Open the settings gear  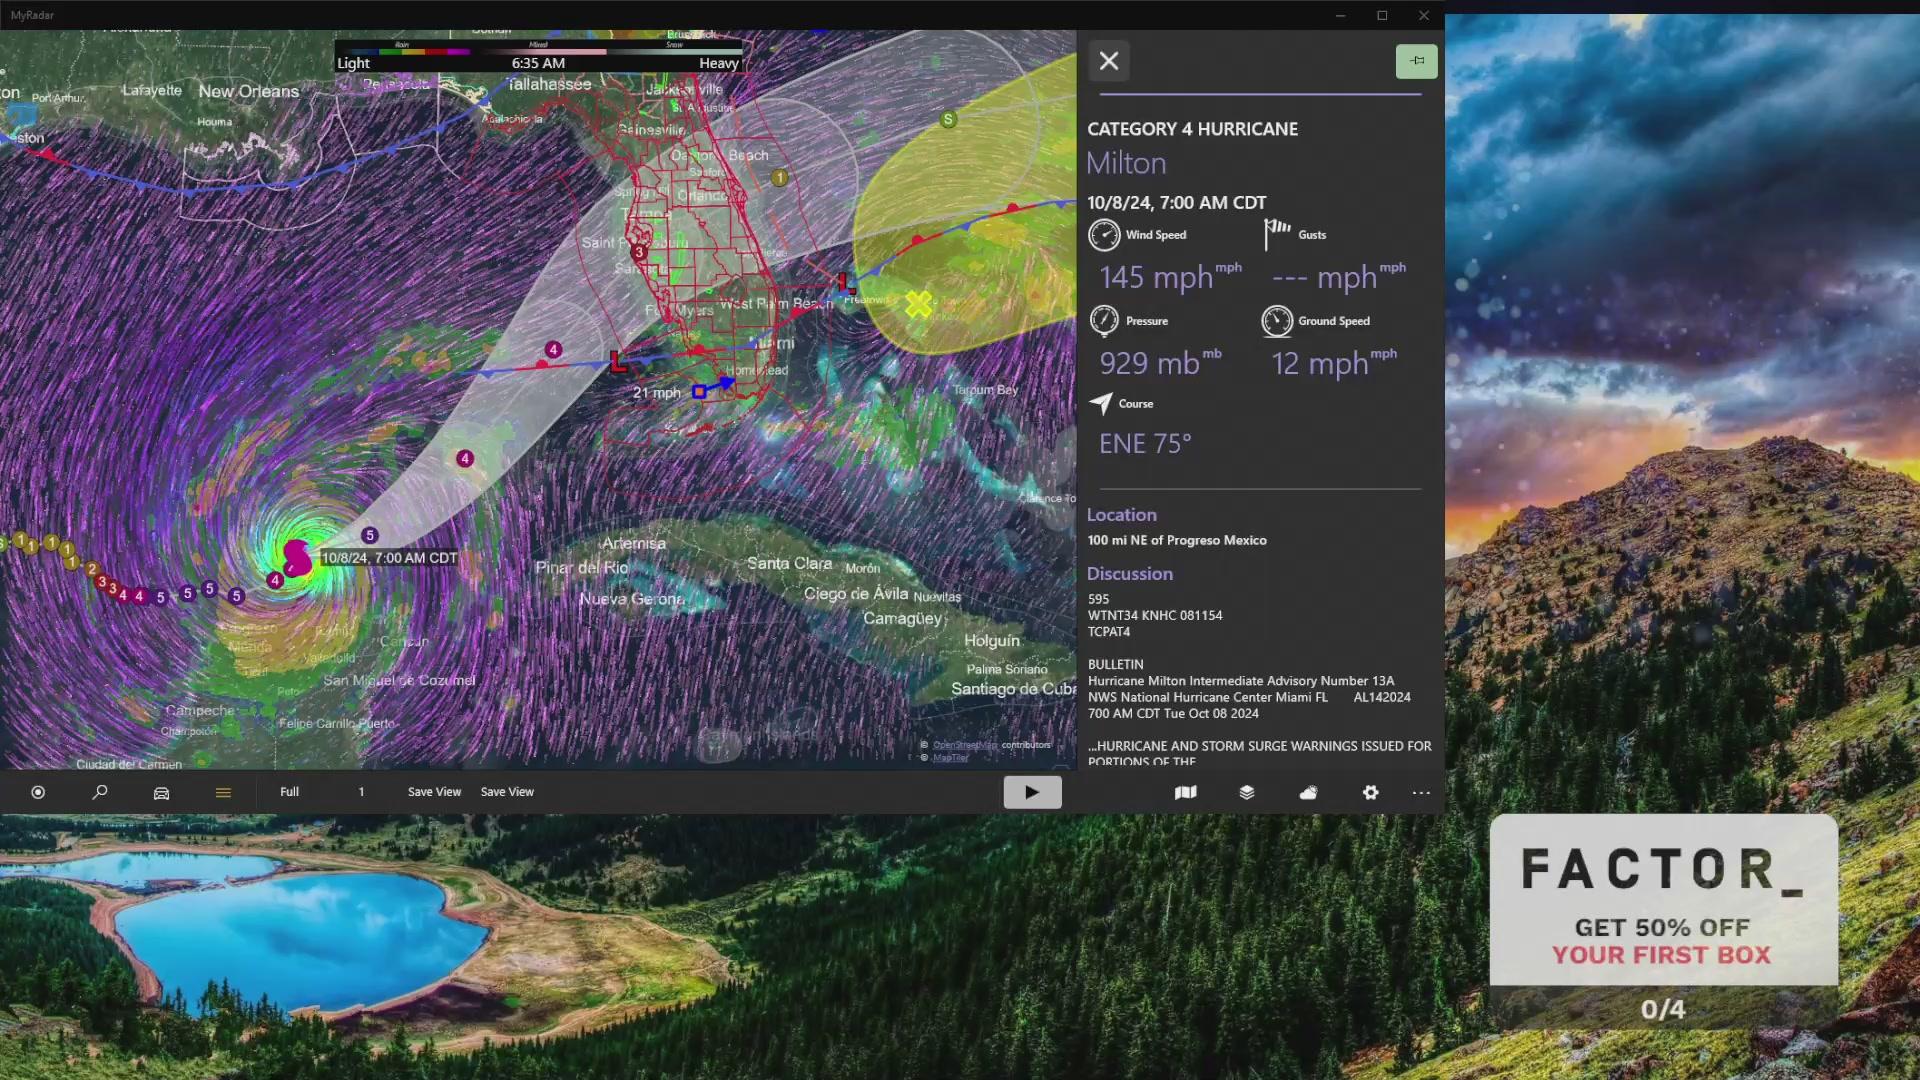(x=1370, y=792)
